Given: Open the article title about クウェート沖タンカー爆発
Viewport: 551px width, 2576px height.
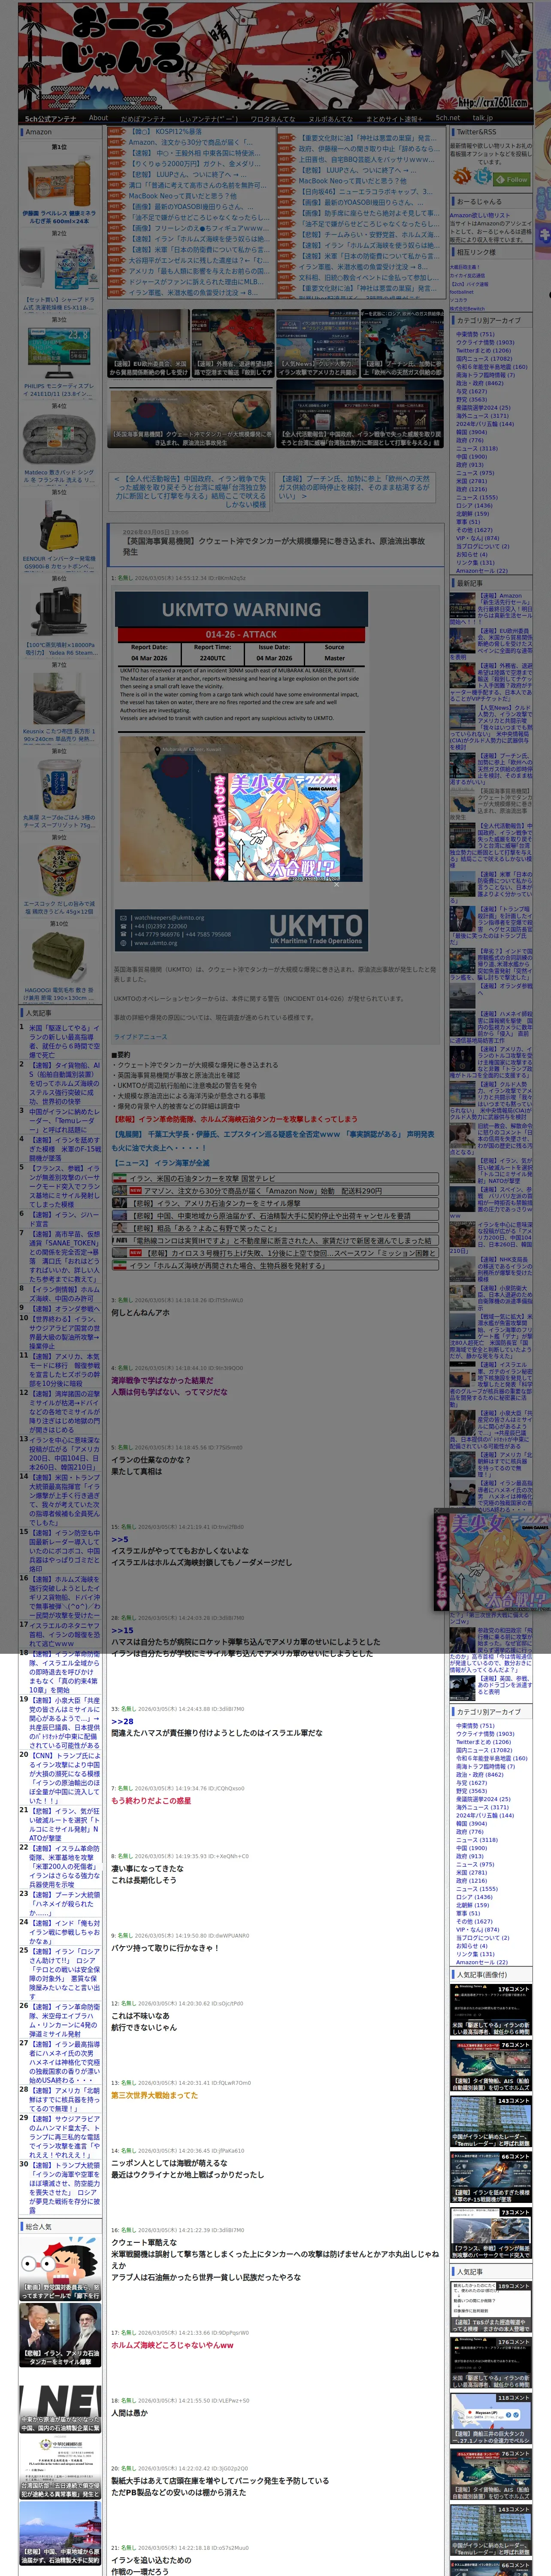Looking at the screenshot, I should [x=274, y=546].
